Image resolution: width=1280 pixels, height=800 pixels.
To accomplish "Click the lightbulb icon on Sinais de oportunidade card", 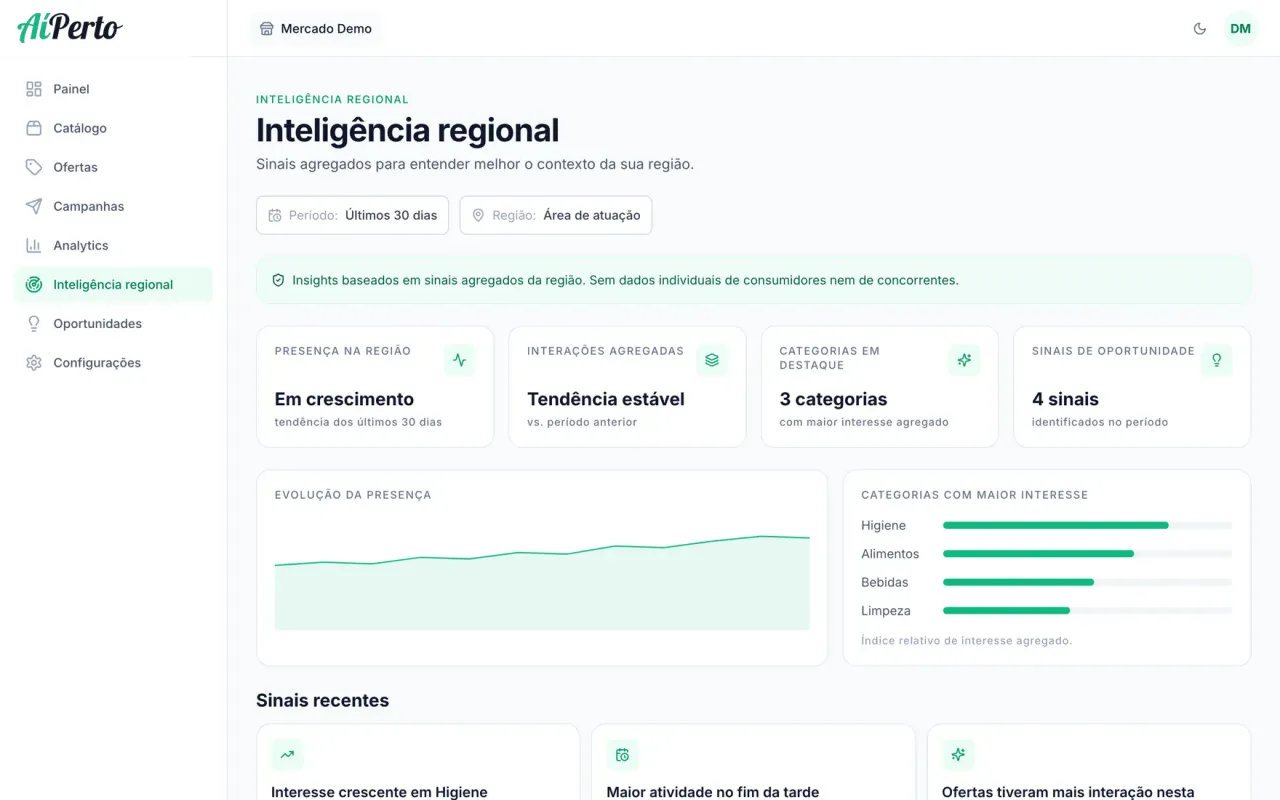I will (x=1216, y=360).
